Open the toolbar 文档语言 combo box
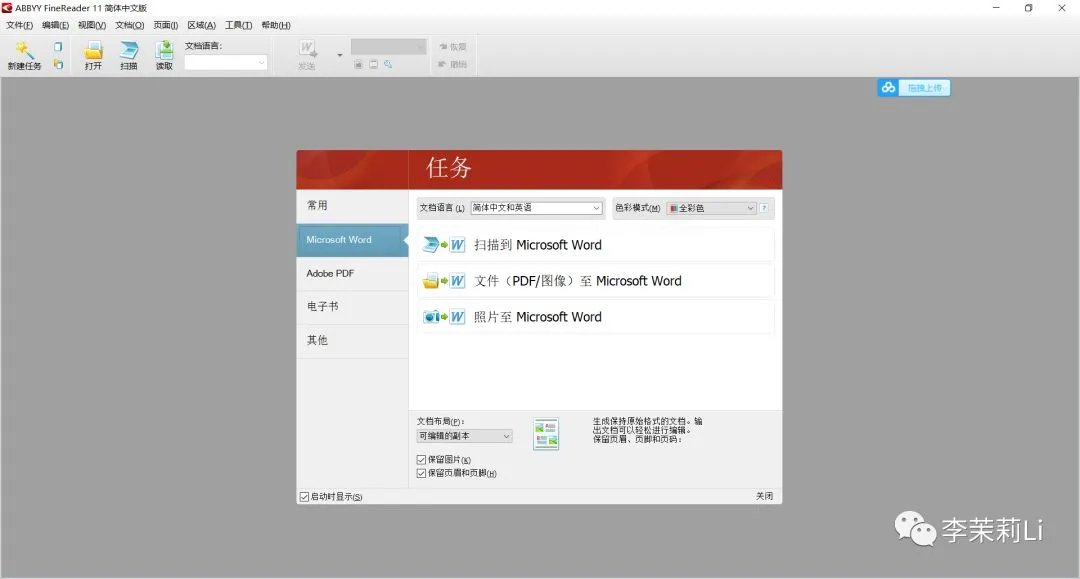 point(225,62)
